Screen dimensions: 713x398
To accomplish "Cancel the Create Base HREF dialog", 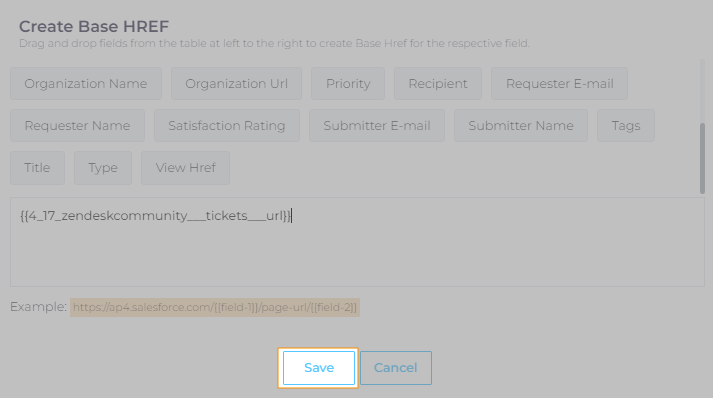I will pyautogui.click(x=396, y=368).
